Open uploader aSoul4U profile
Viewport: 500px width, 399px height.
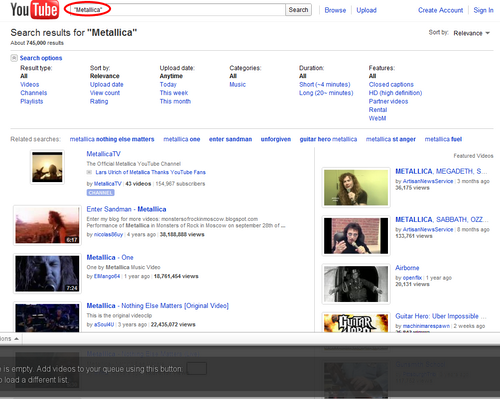[104, 325]
